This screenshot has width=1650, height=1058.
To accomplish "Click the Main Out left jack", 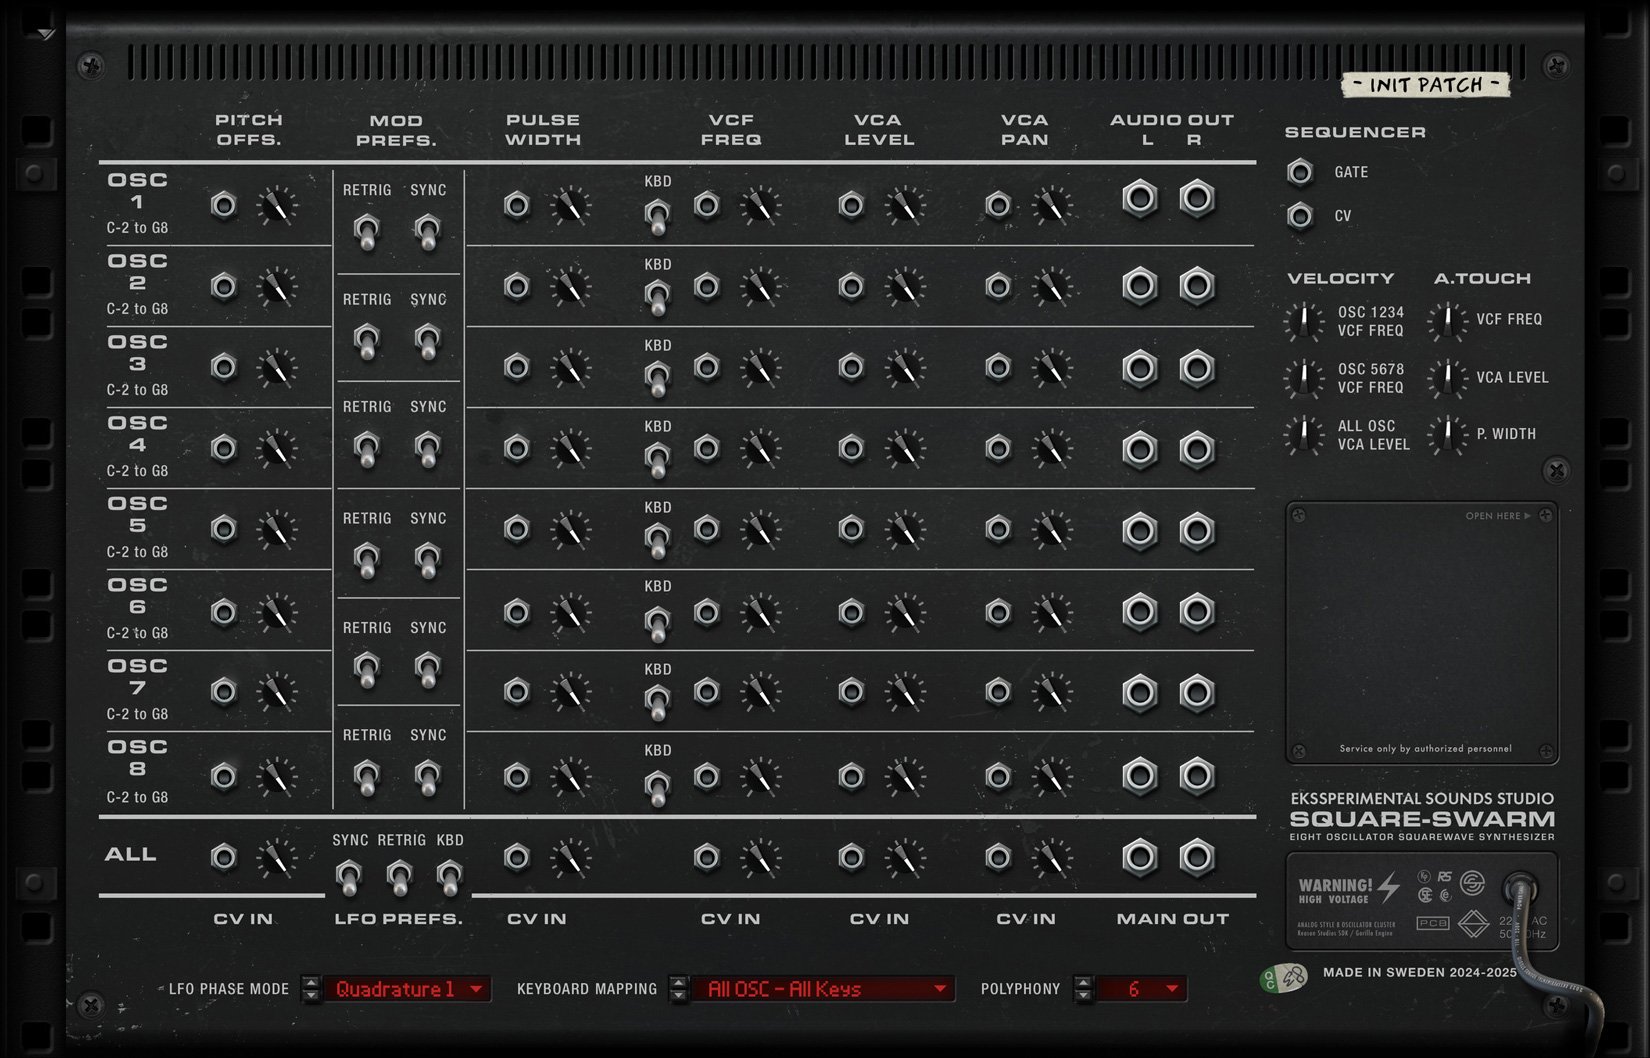I will click(1140, 857).
